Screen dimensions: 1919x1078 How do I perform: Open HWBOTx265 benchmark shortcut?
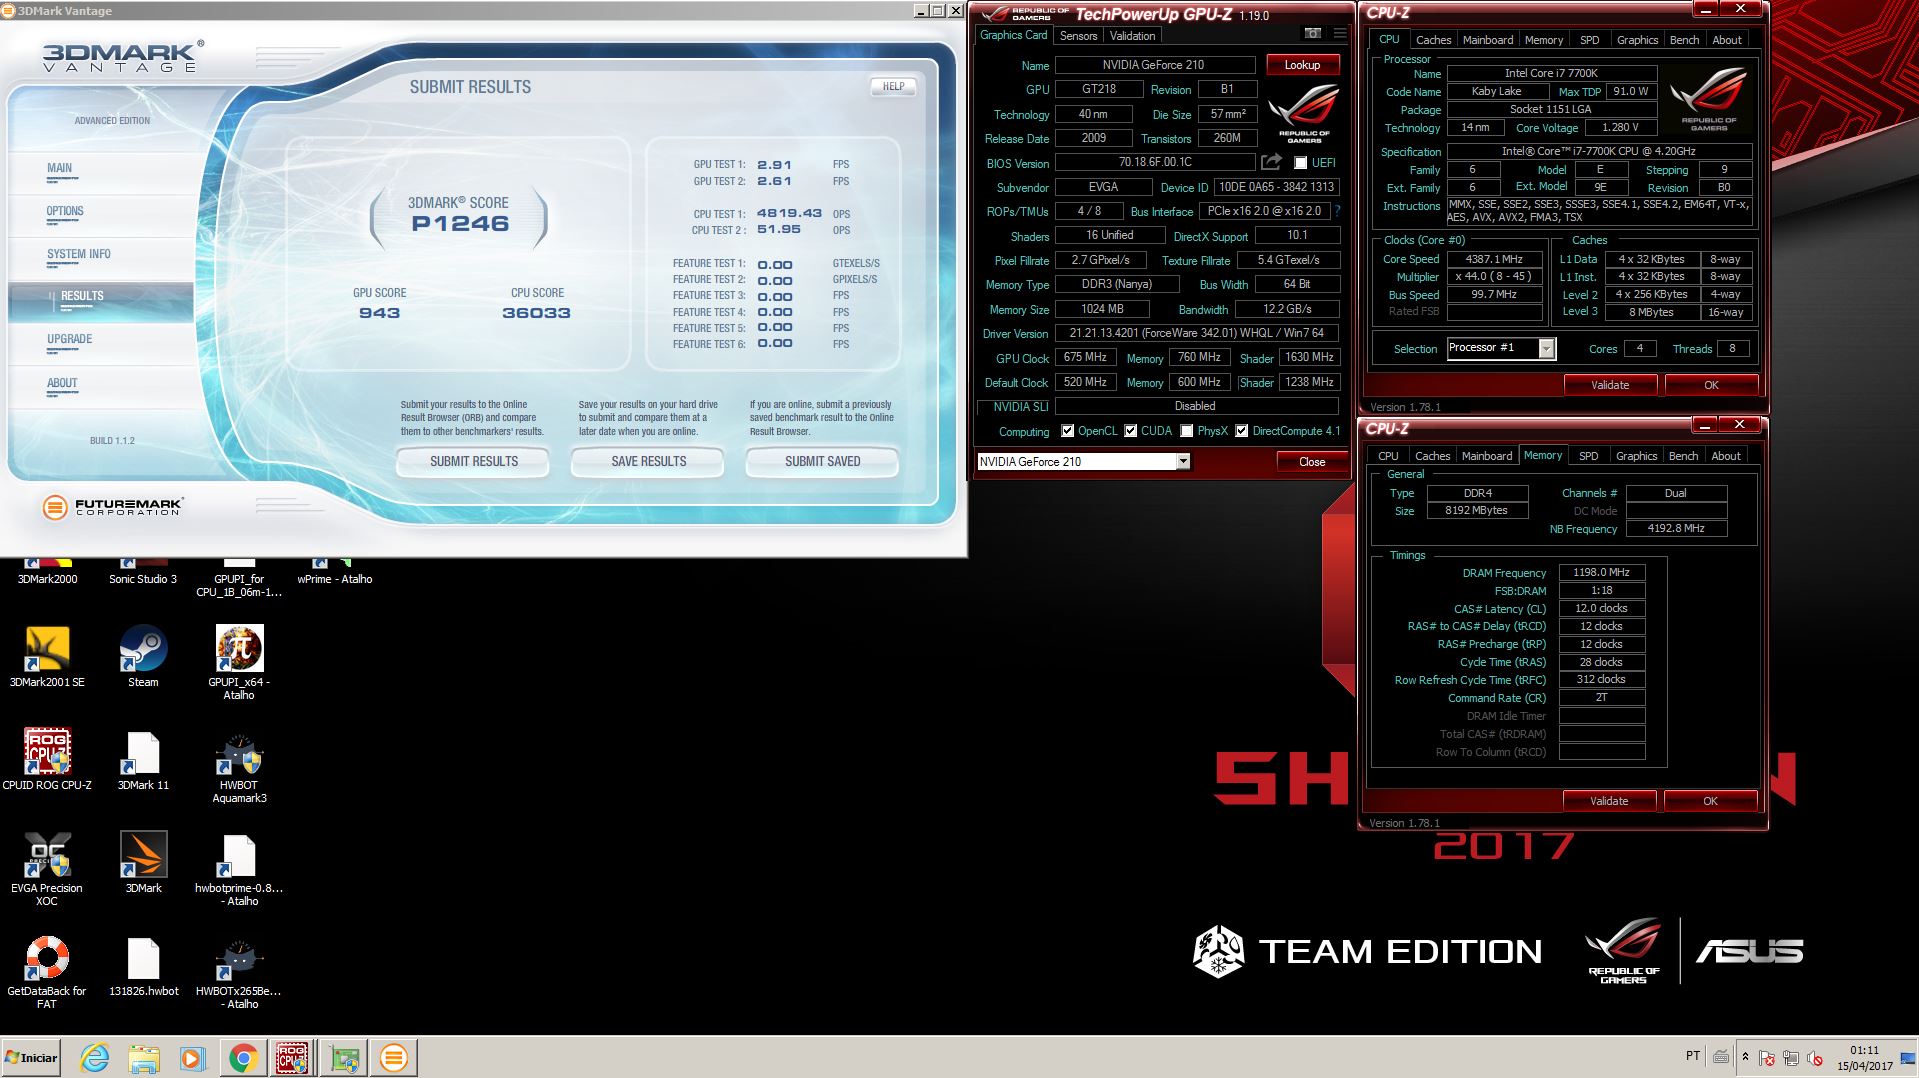[239, 972]
